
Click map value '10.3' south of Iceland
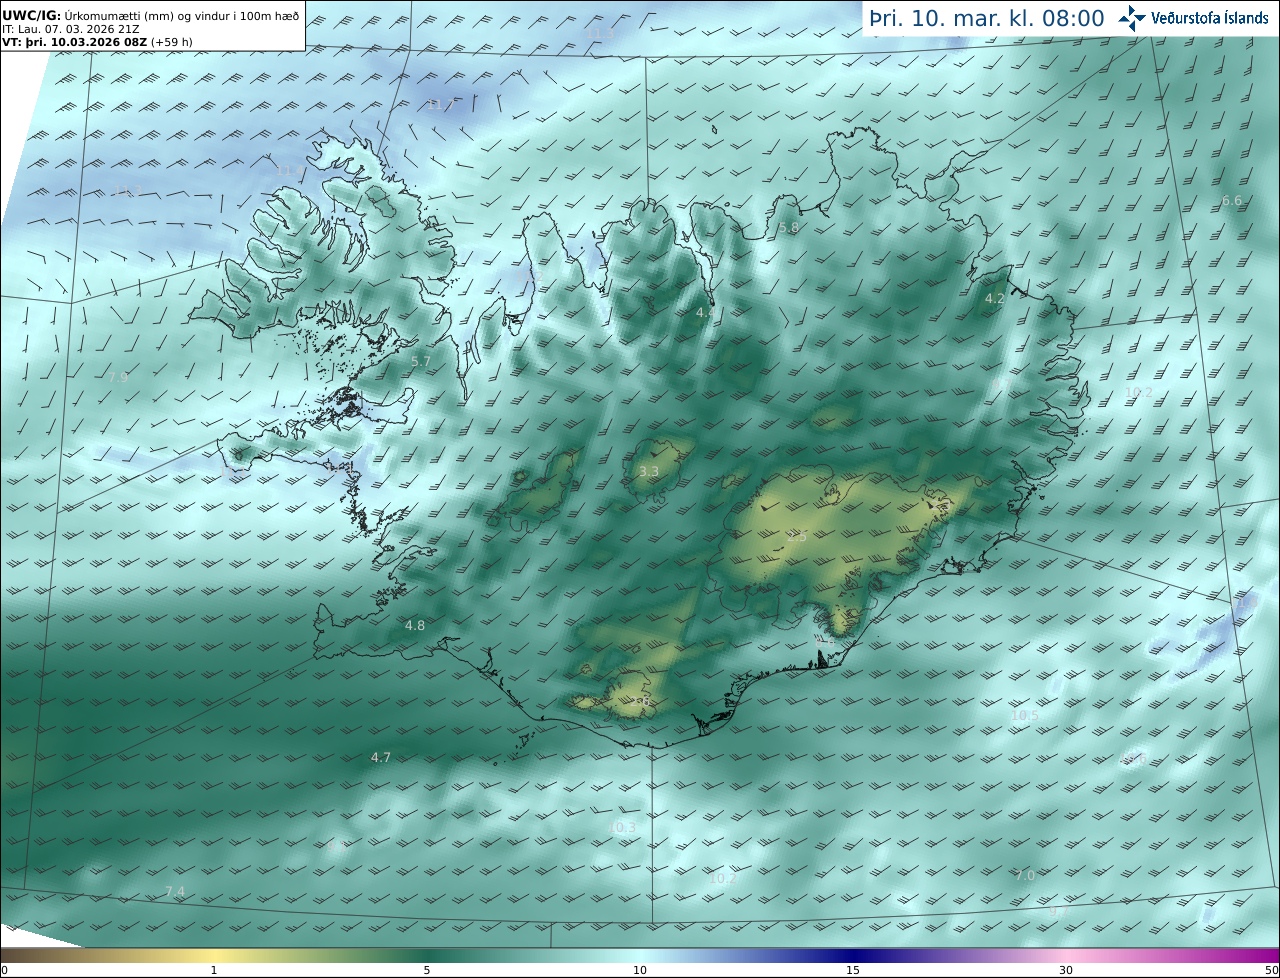[623, 828]
